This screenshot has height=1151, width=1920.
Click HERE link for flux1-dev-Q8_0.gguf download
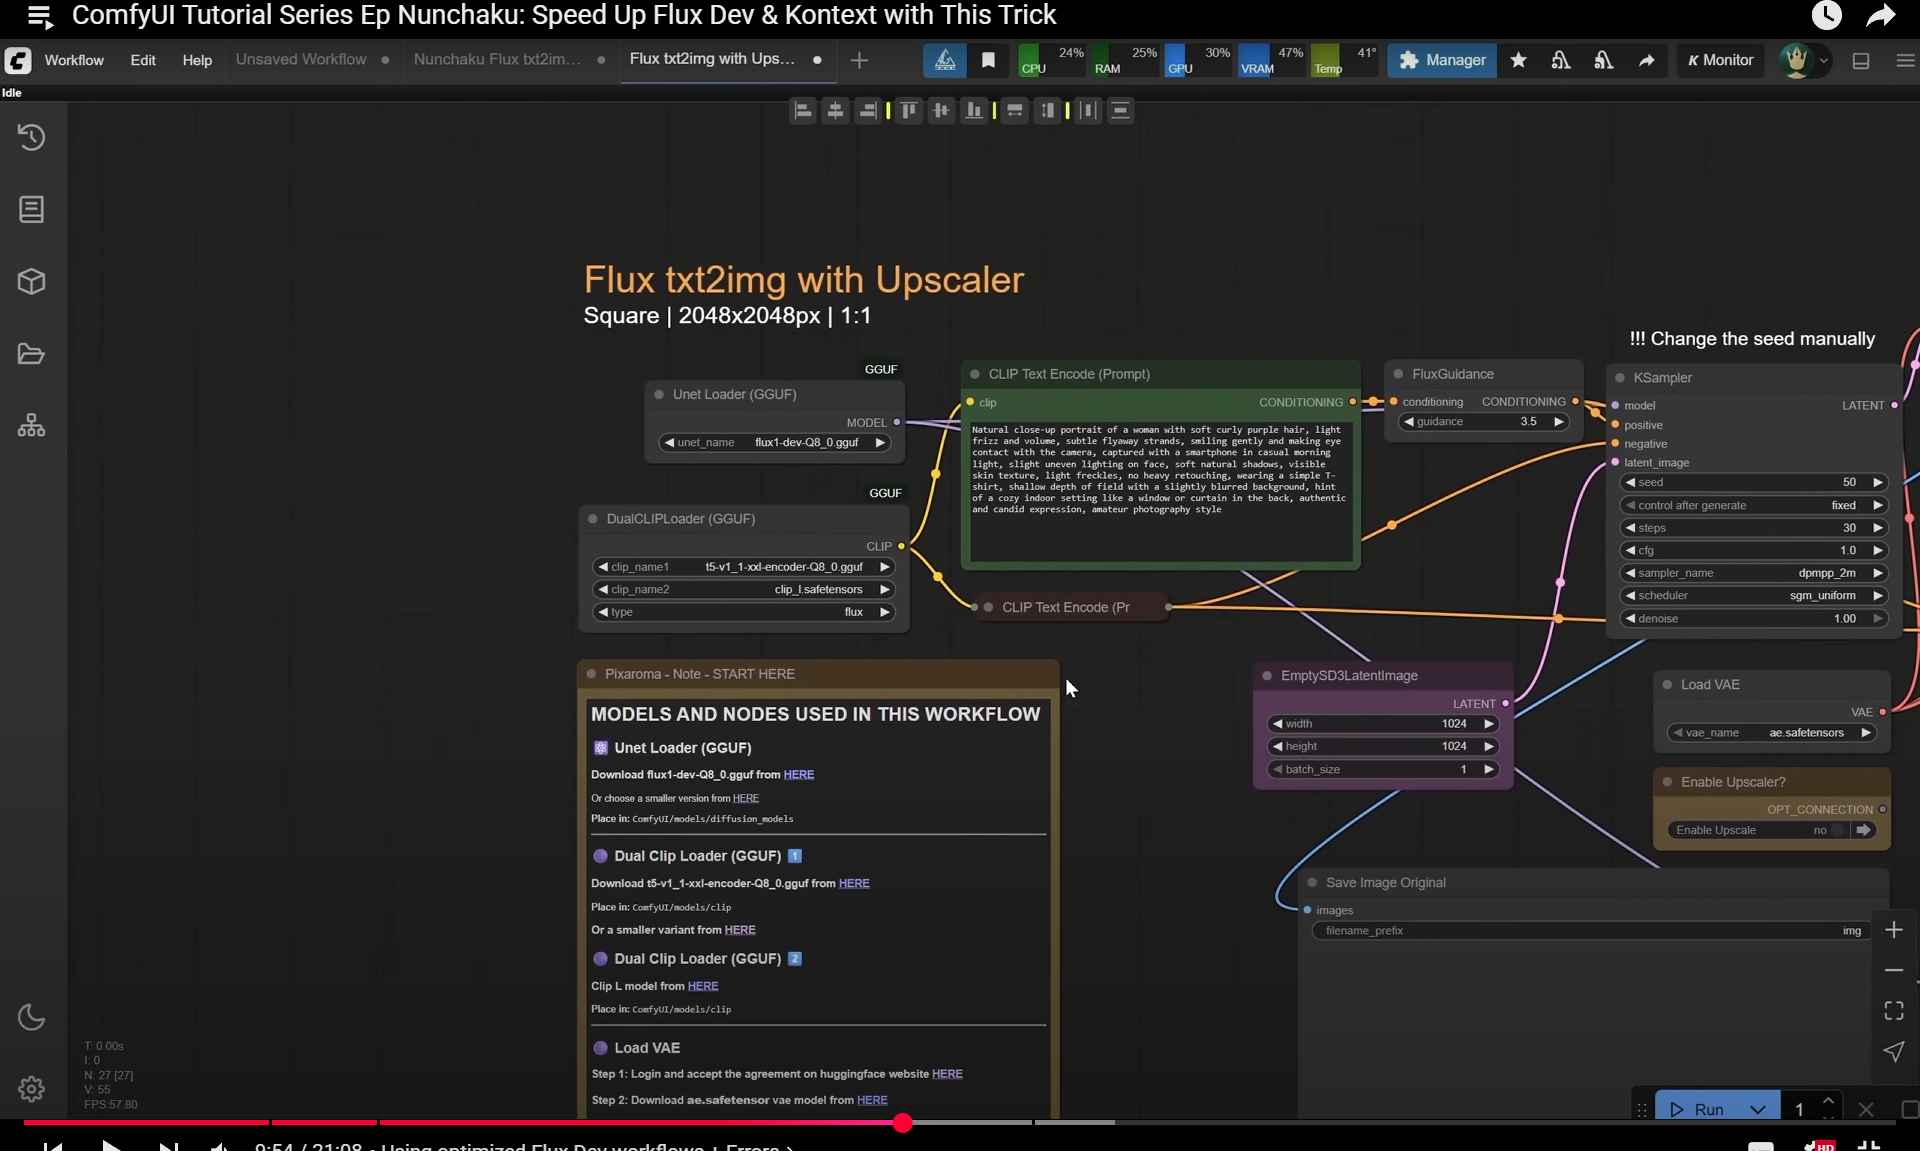click(x=798, y=775)
